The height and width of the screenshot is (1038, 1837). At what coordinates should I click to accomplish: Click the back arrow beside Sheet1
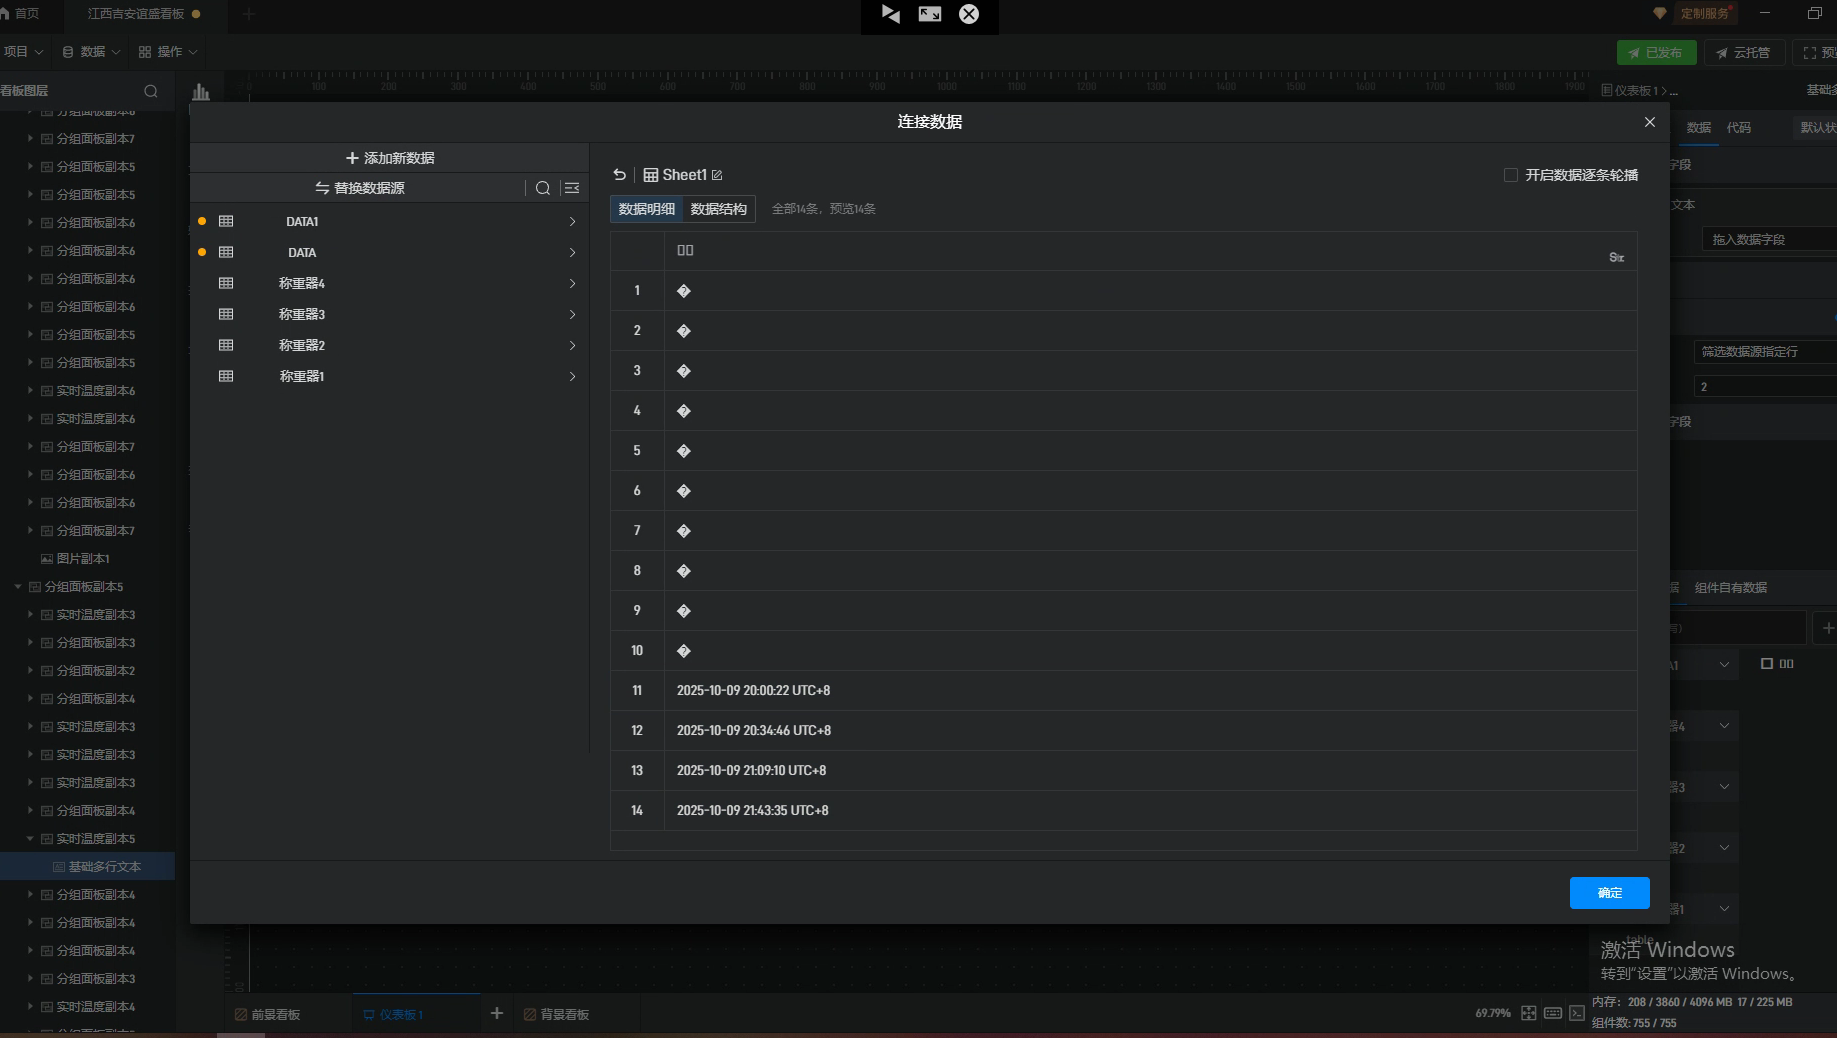tap(620, 175)
